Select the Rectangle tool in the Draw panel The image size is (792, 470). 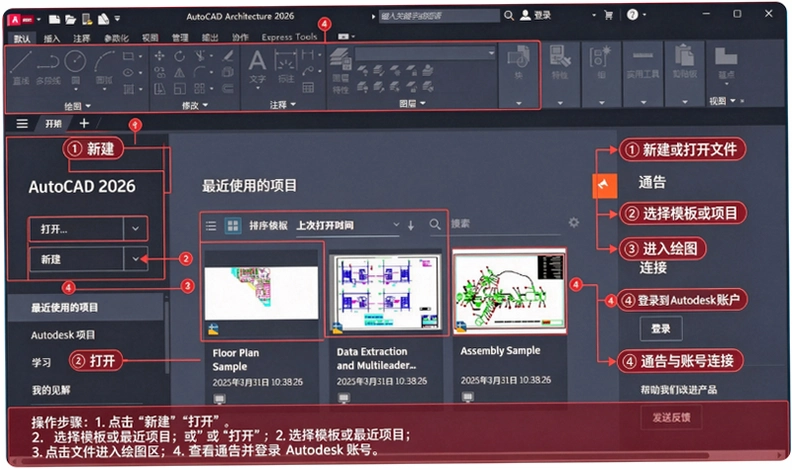[x=128, y=56]
